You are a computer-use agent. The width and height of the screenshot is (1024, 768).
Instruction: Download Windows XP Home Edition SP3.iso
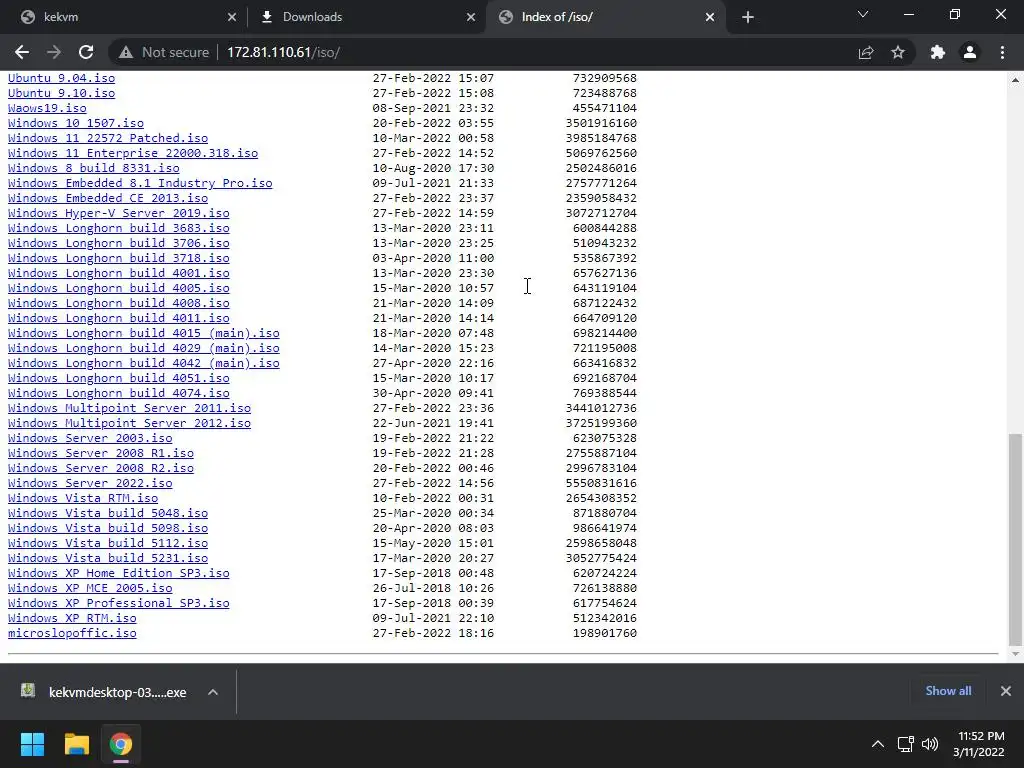click(118, 573)
